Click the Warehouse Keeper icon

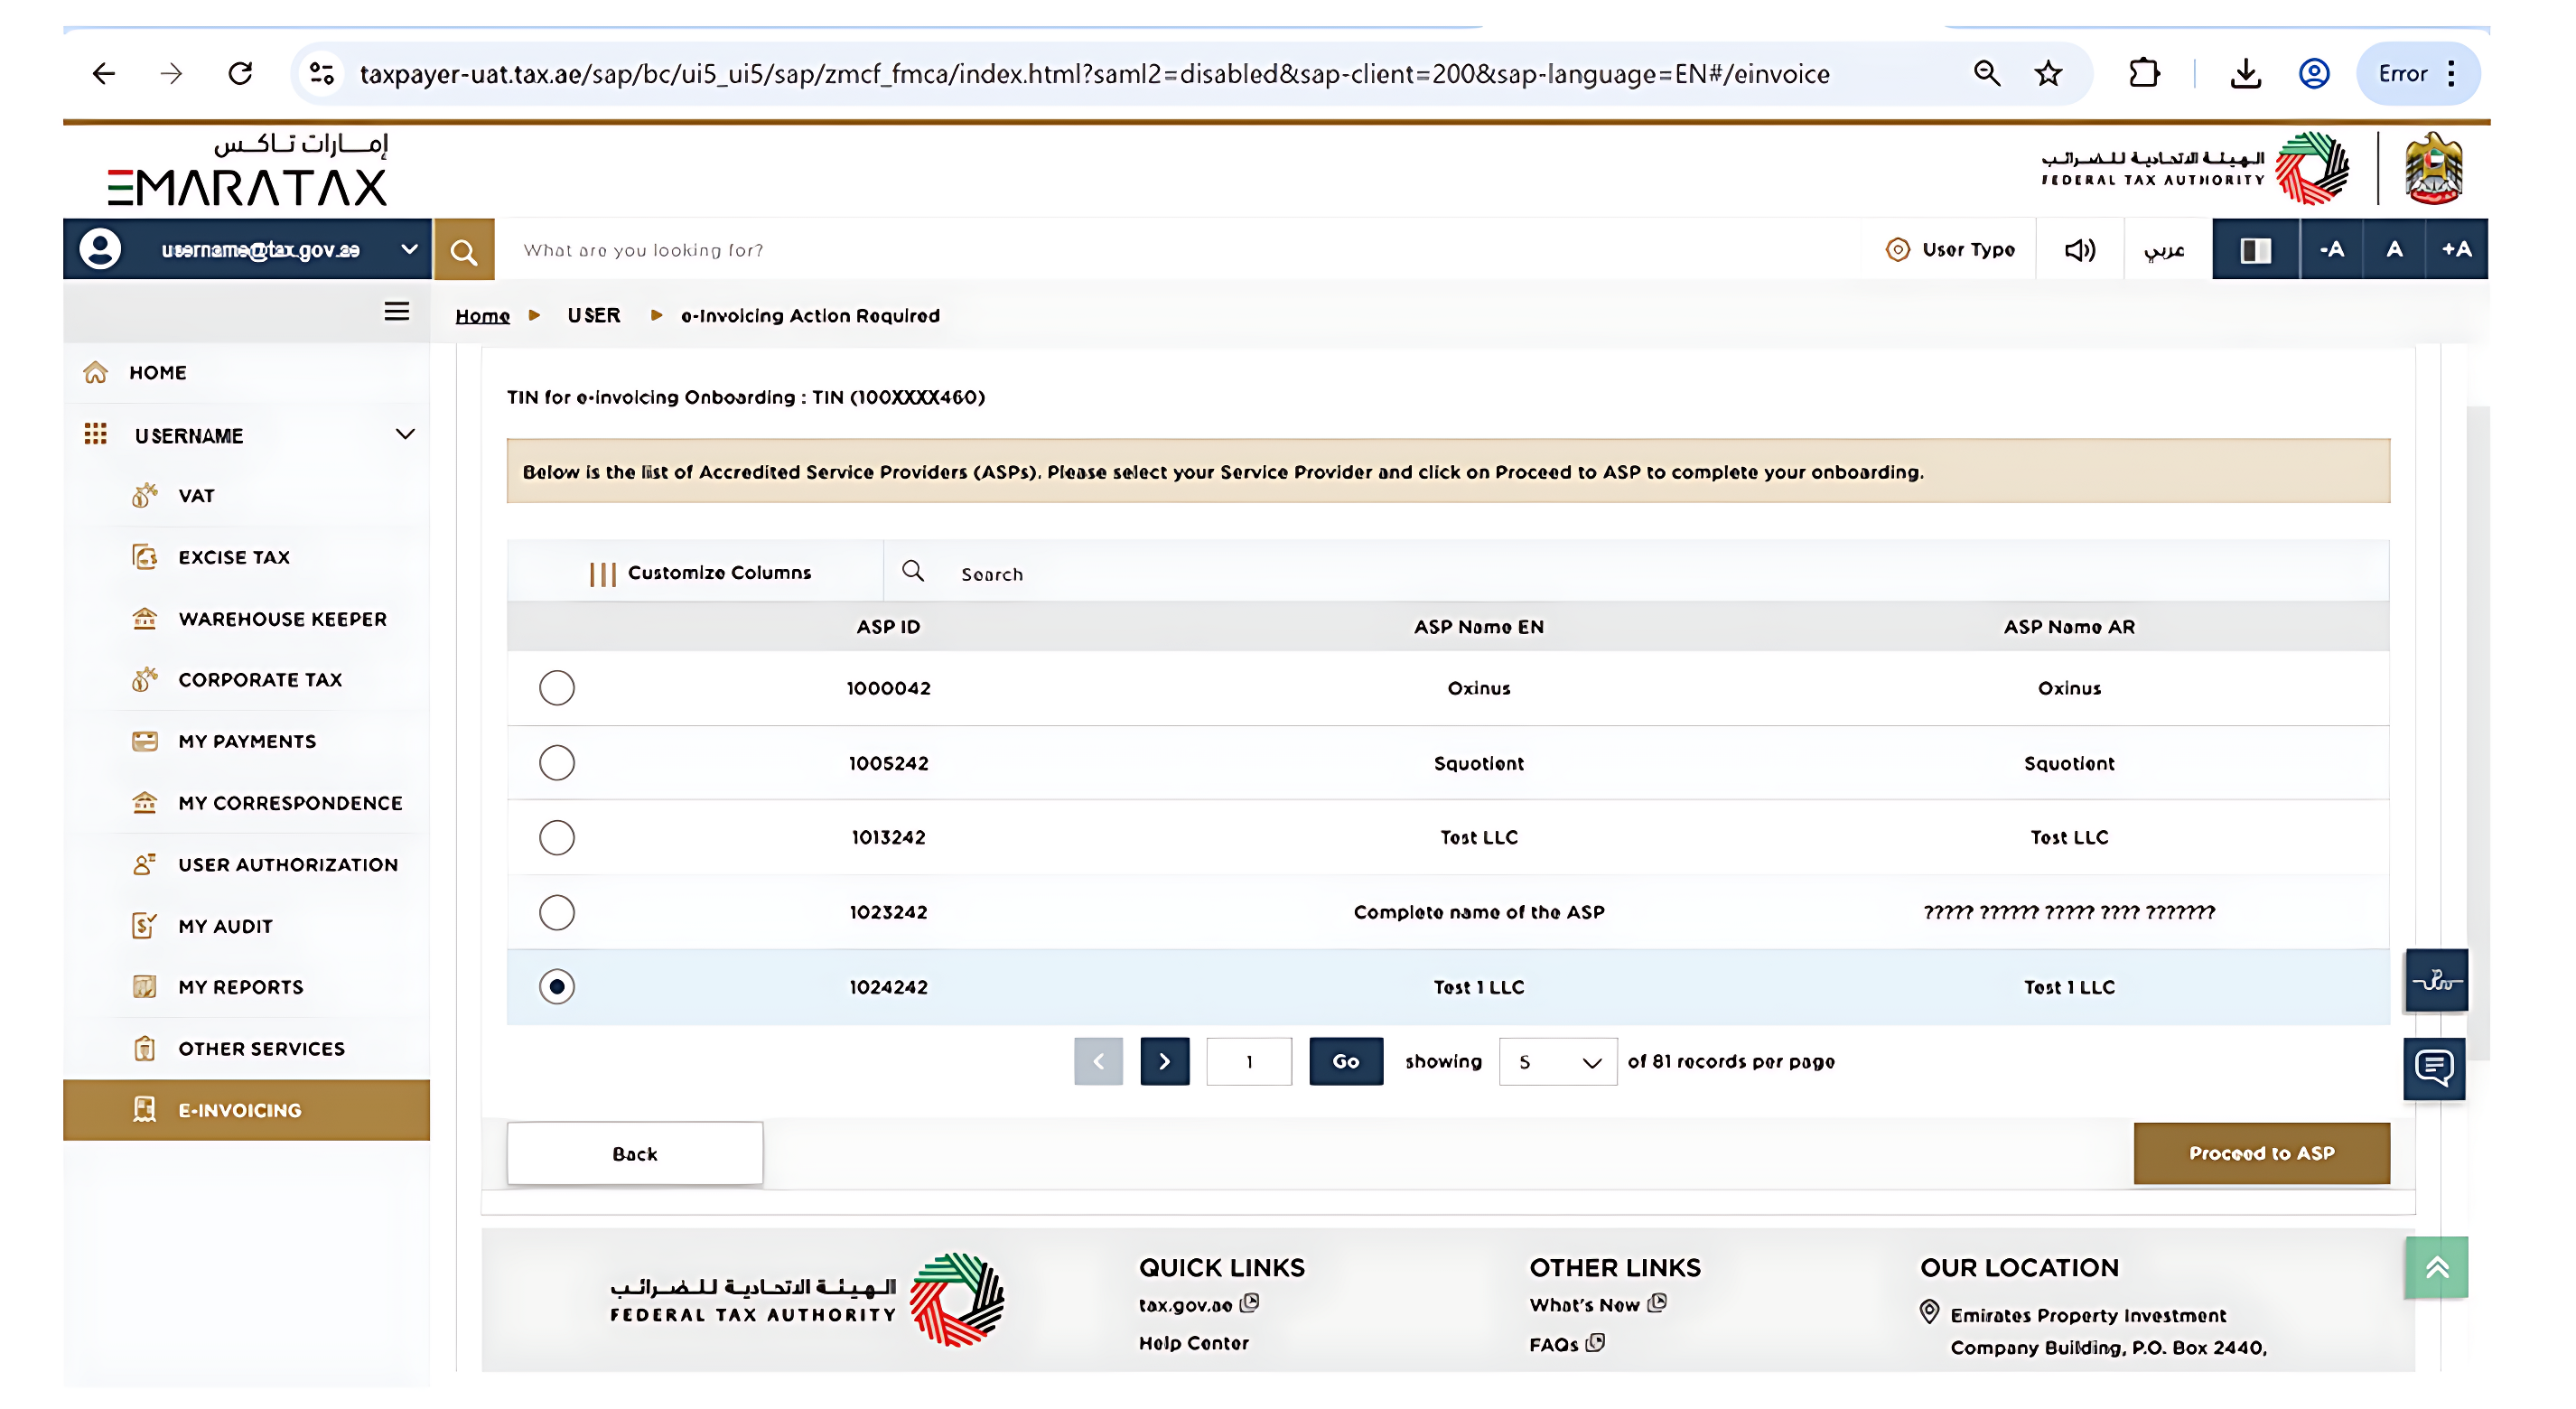click(146, 619)
